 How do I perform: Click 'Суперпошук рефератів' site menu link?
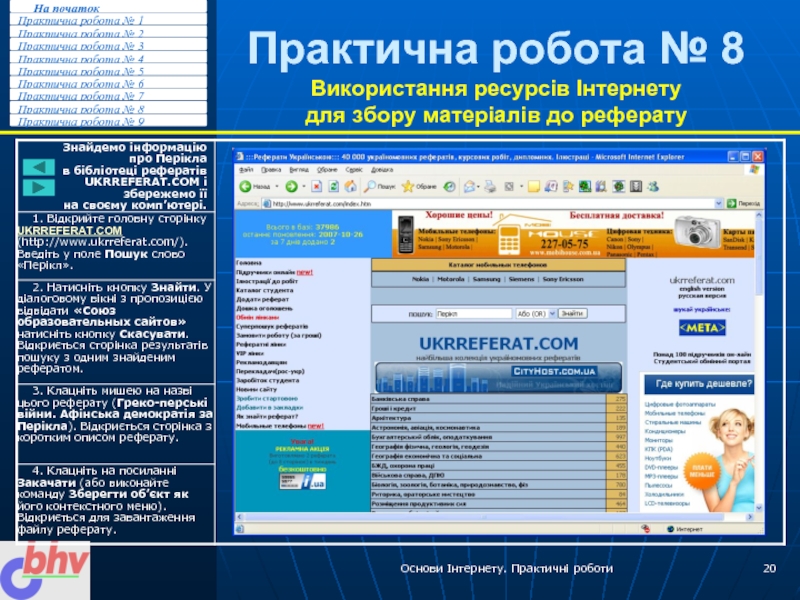pyautogui.click(x=272, y=326)
